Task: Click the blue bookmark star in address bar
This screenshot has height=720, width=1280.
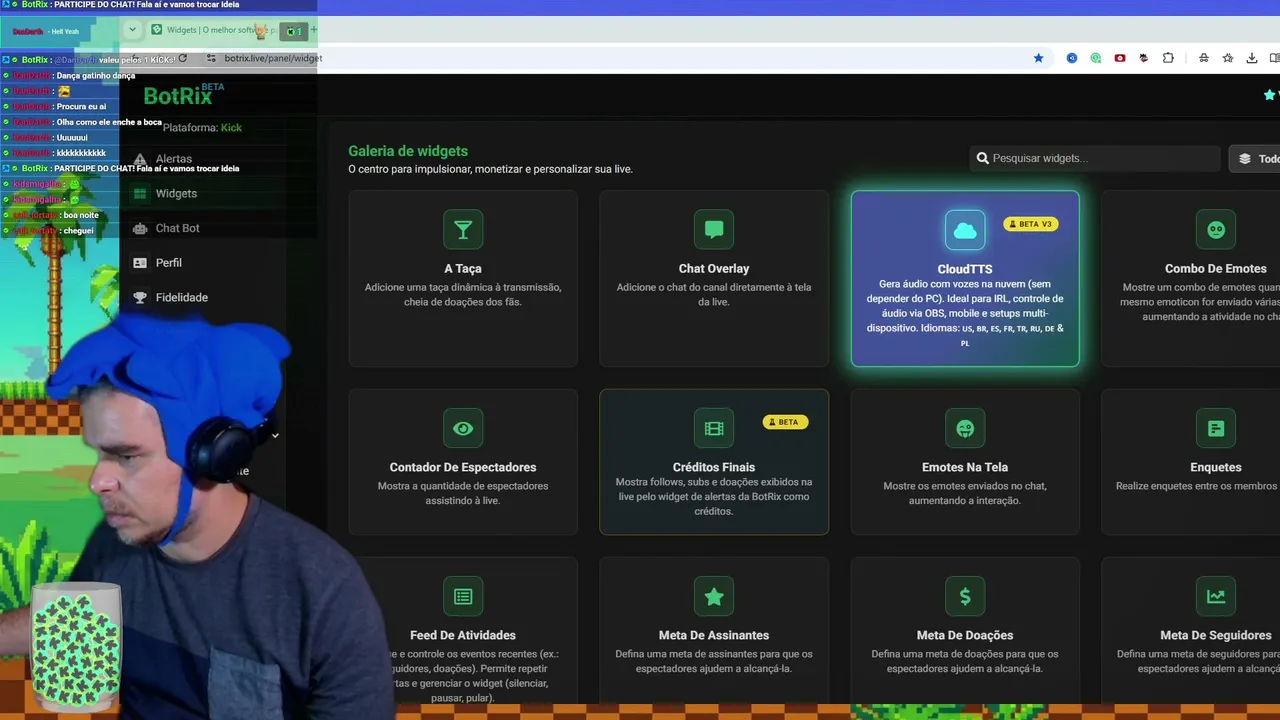Action: point(1038,58)
